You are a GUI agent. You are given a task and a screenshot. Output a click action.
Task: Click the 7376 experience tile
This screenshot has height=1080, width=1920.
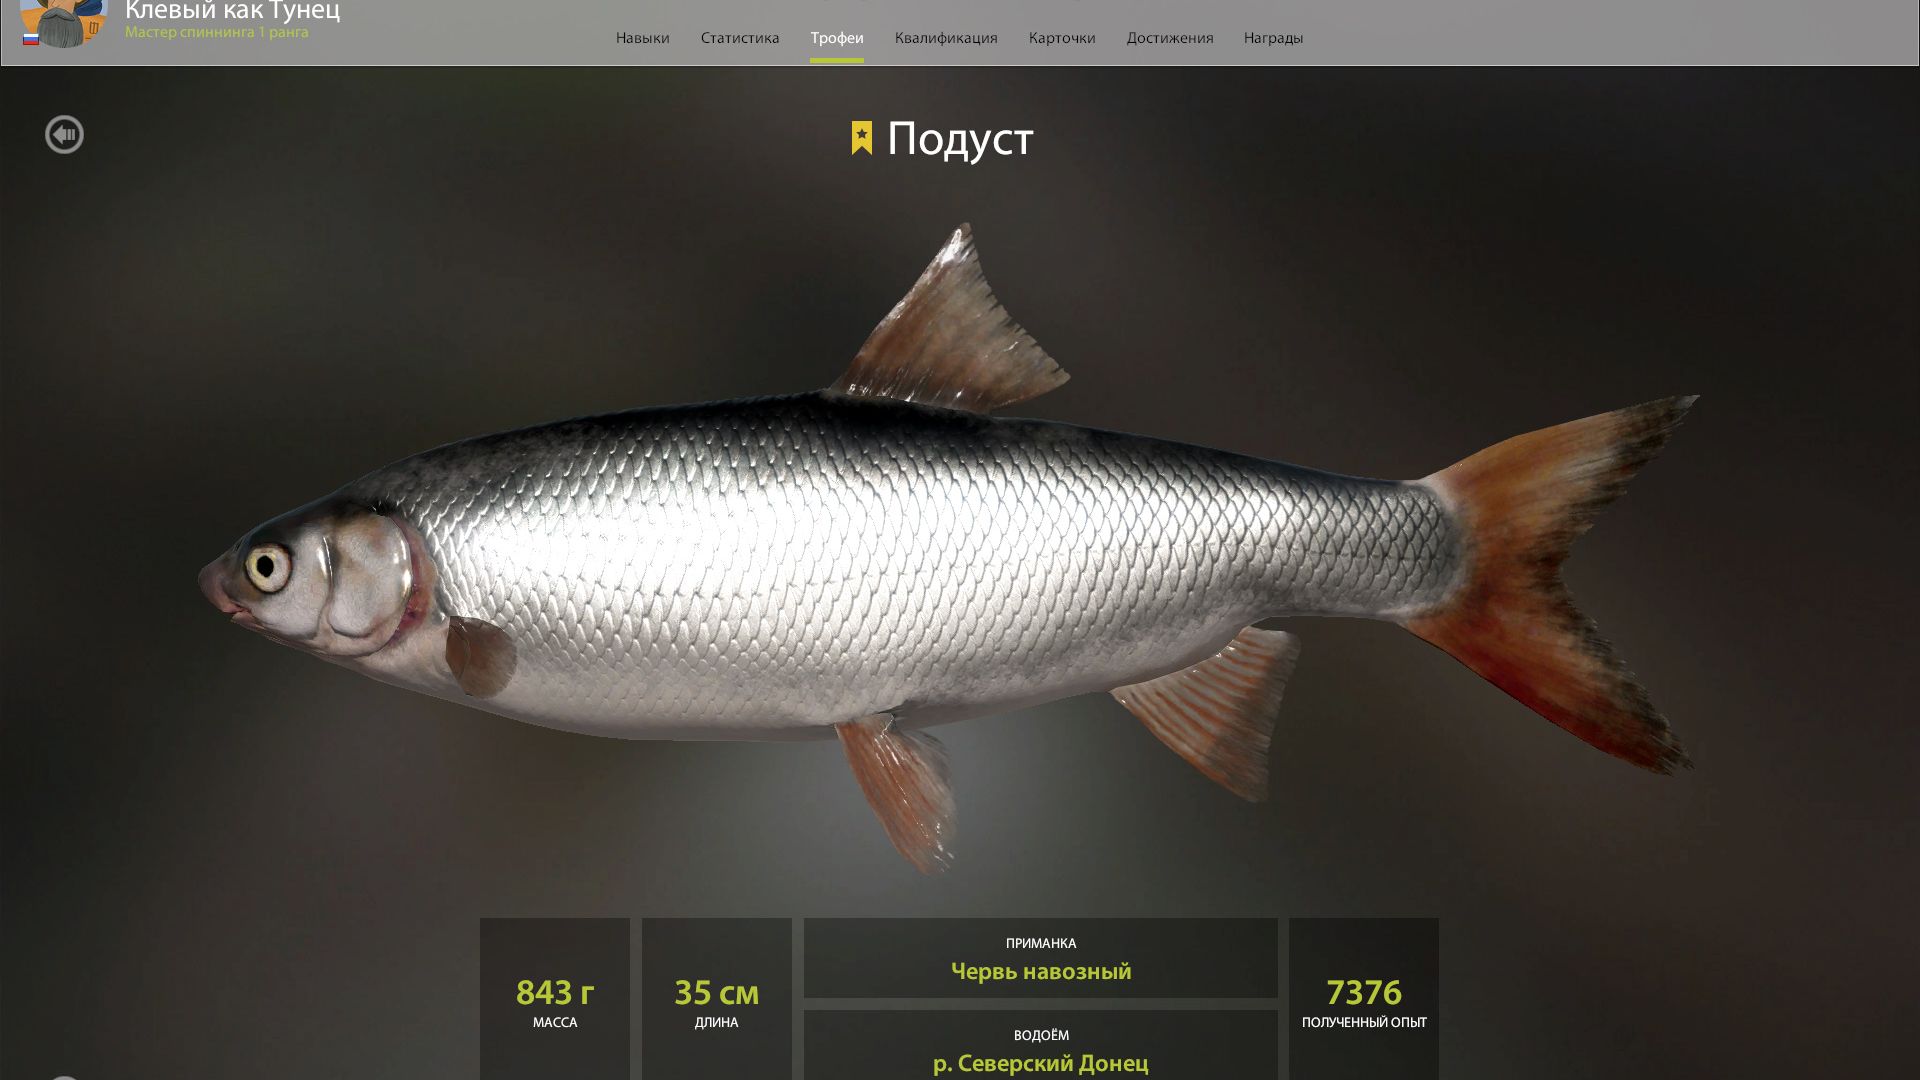click(1364, 999)
